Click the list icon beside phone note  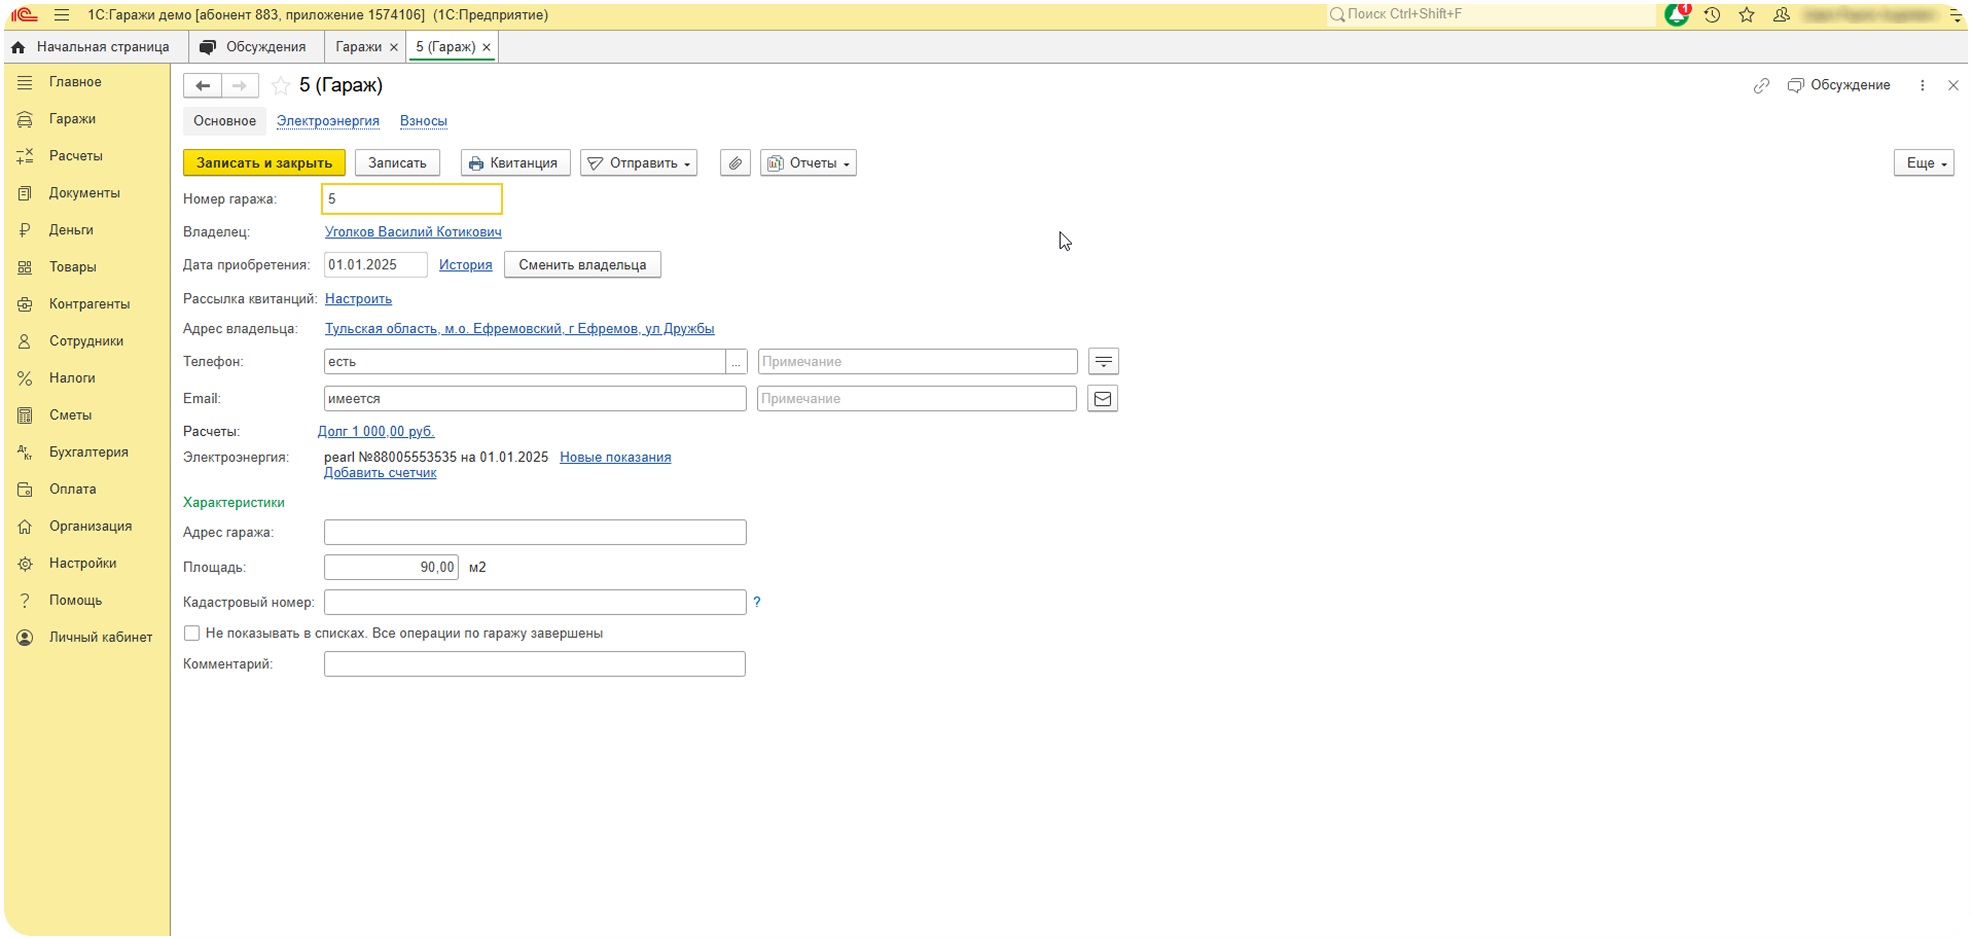[x=1103, y=362]
